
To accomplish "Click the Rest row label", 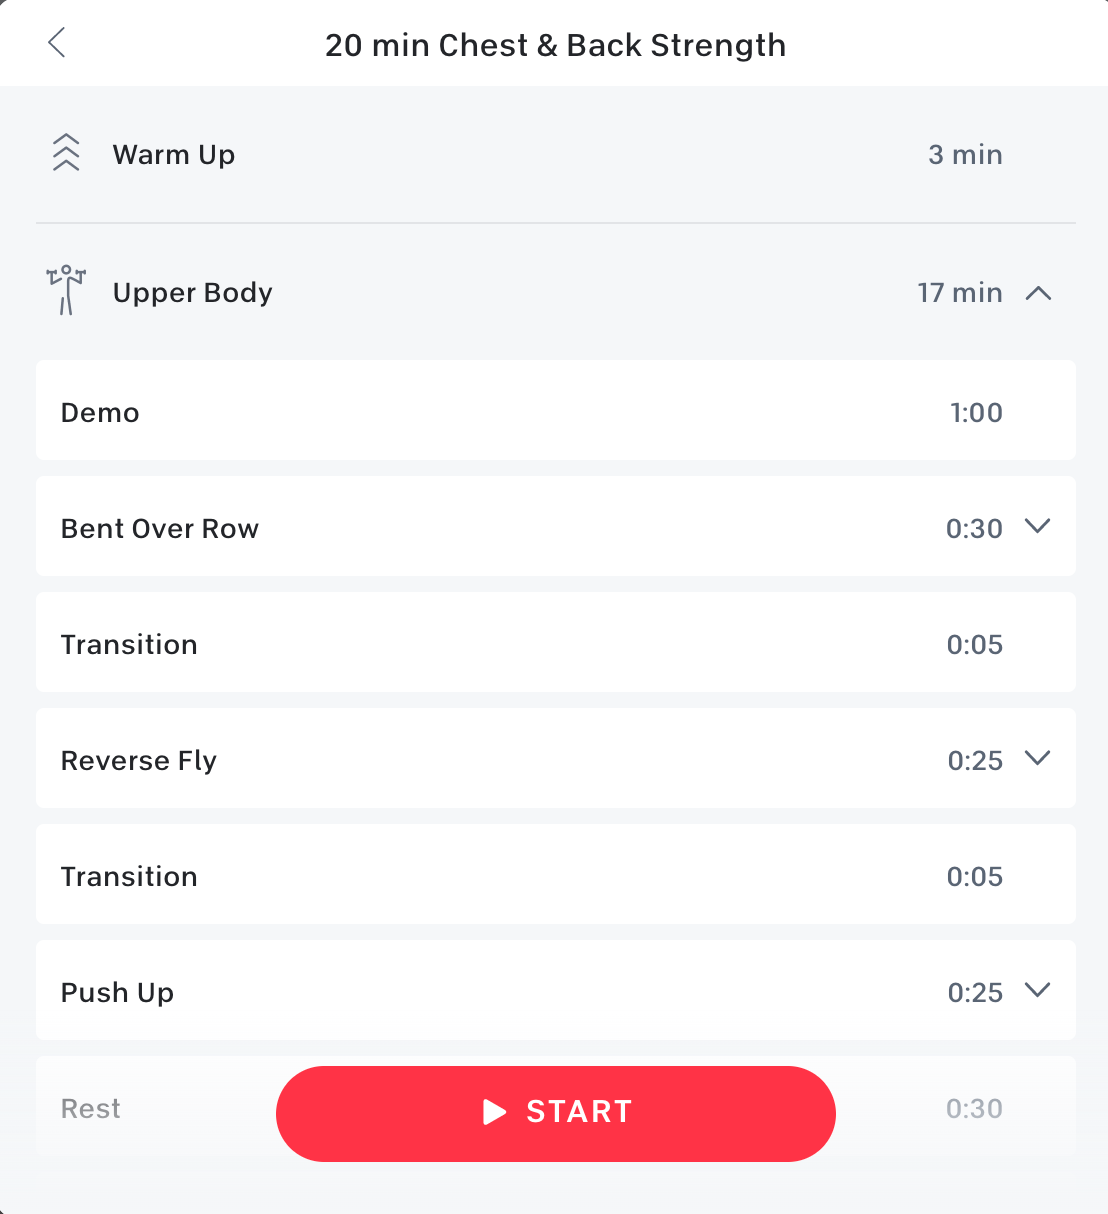I will [x=91, y=1108].
